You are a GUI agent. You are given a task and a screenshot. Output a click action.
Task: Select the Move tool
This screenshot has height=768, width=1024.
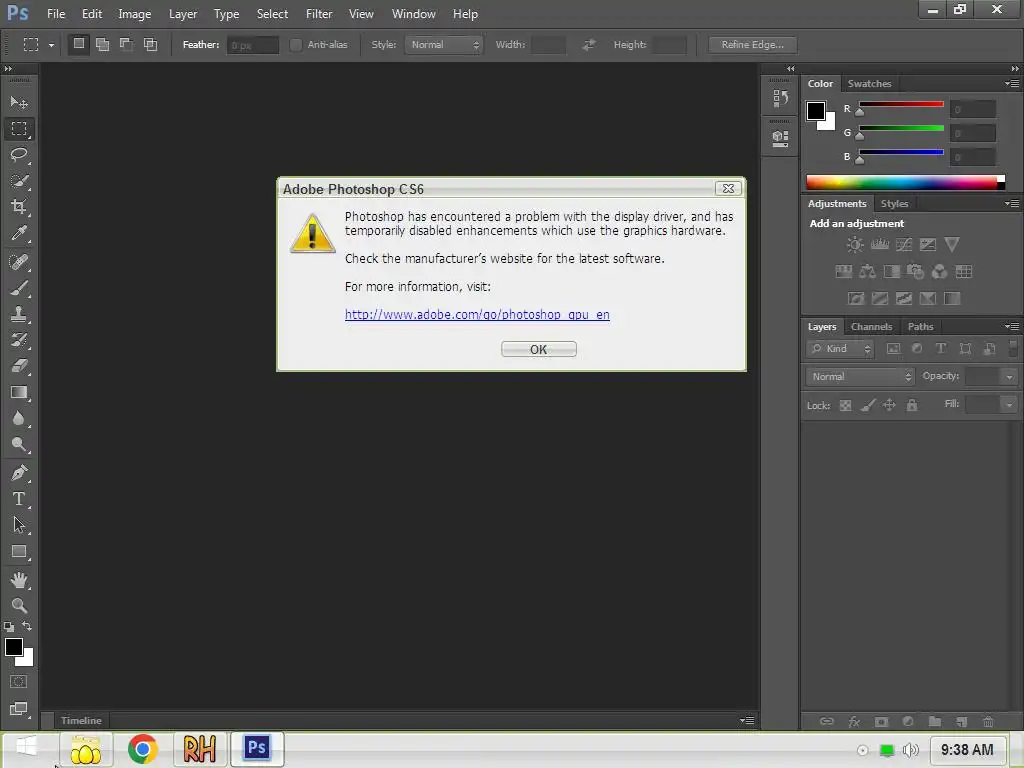[x=19, y=103]
